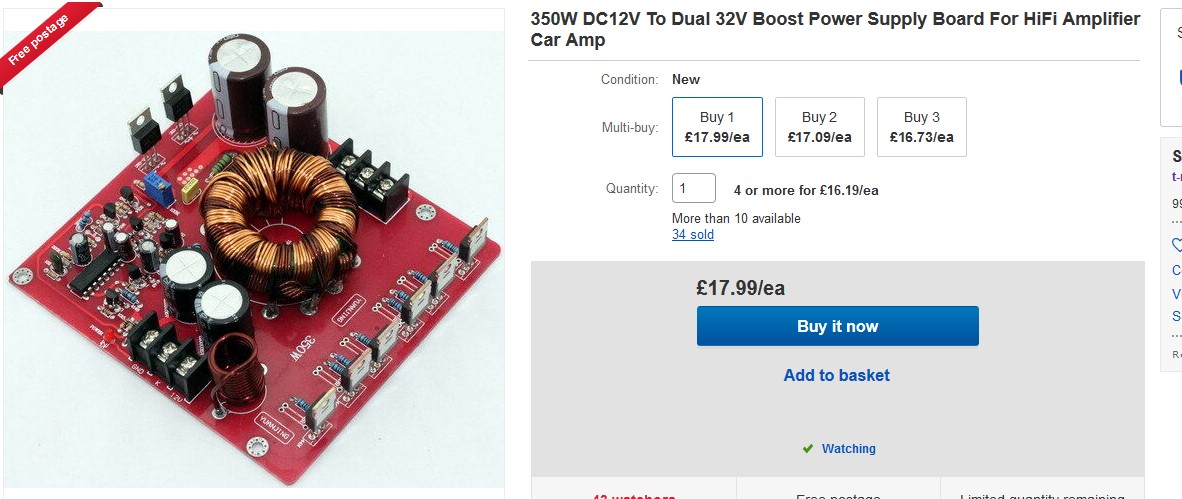1182x499 pixels.
Task: Click the 4 or more for £16.19/ea offer text
Action: [x=806, y=191]
